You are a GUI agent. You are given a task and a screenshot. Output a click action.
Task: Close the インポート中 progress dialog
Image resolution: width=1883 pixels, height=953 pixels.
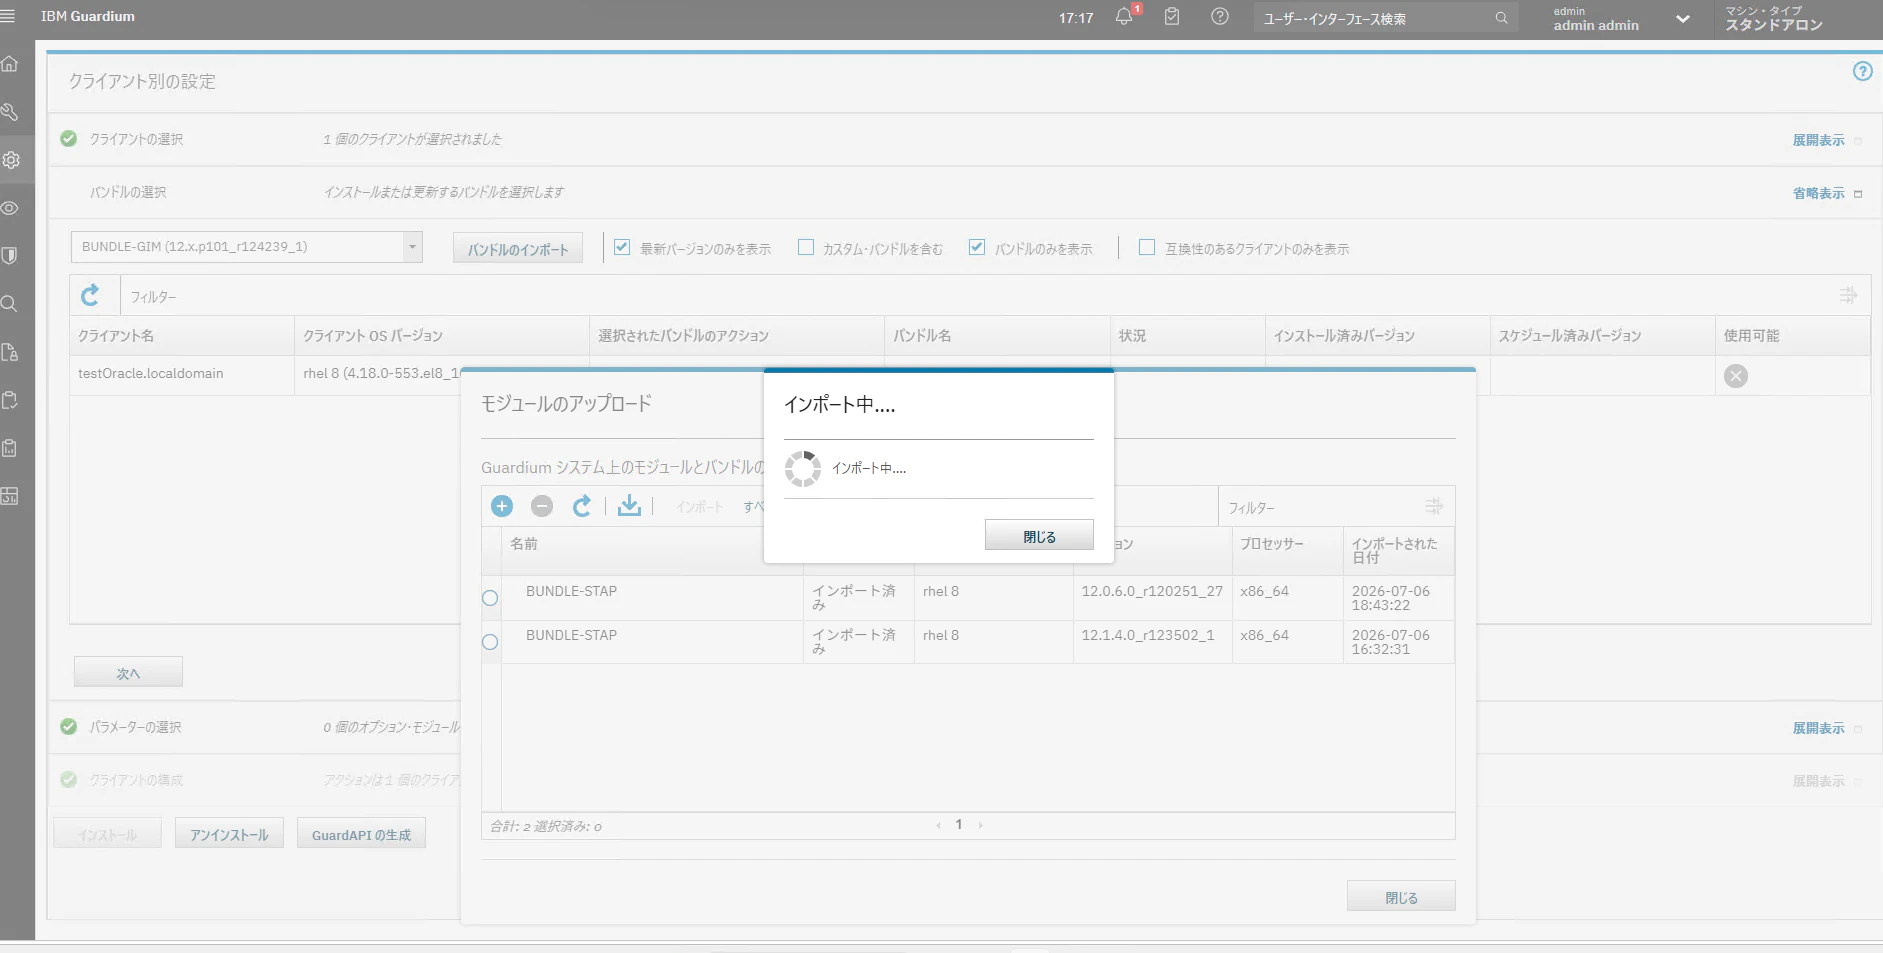pos(1039,536)
